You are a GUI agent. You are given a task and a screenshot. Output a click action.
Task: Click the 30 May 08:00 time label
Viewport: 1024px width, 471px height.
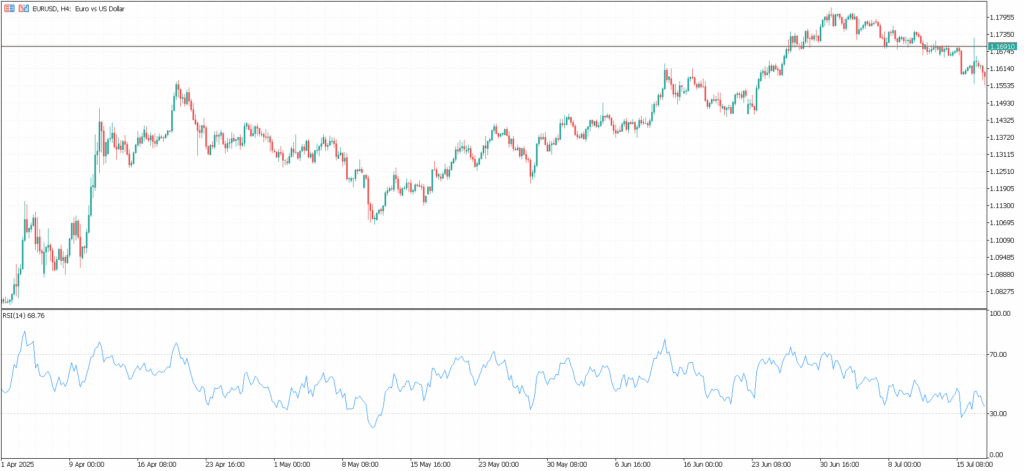point(566,464)
